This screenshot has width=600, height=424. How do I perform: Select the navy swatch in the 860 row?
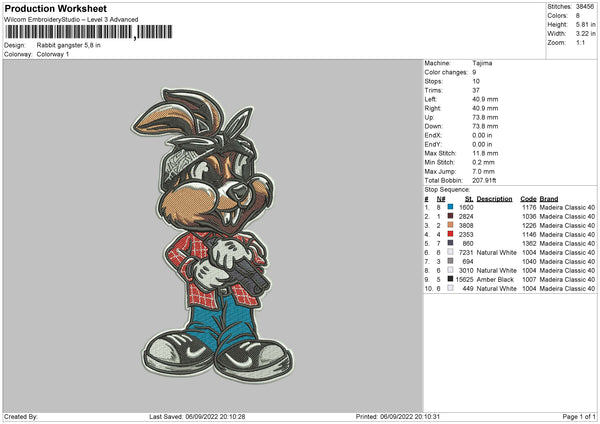[450, 243]
